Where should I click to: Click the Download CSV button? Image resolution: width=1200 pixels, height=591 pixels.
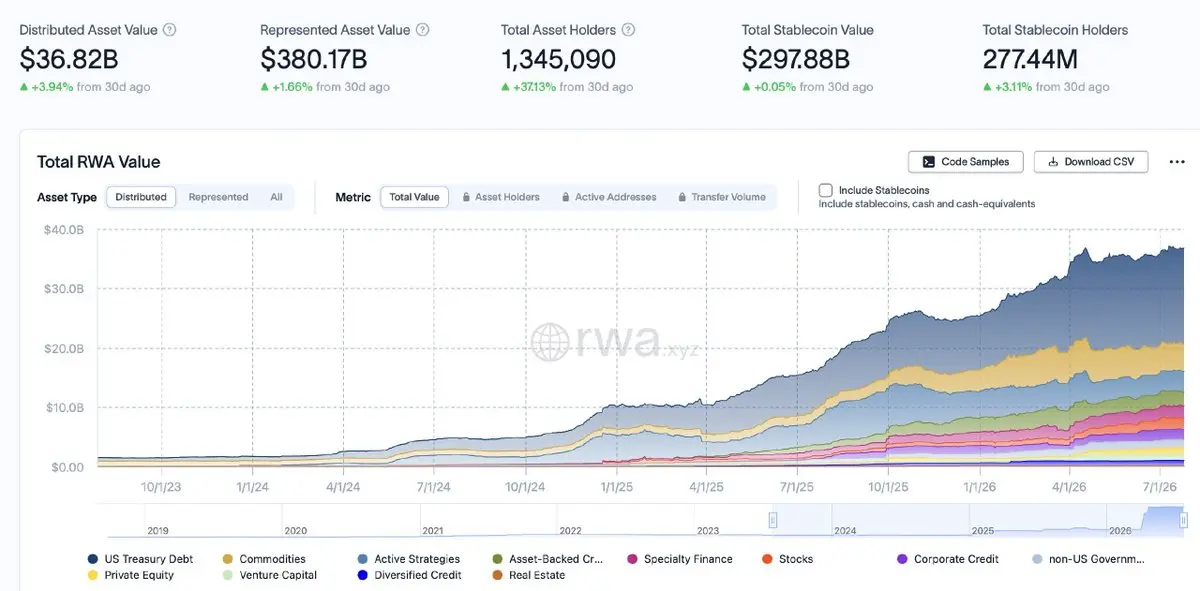point(1091,162)
